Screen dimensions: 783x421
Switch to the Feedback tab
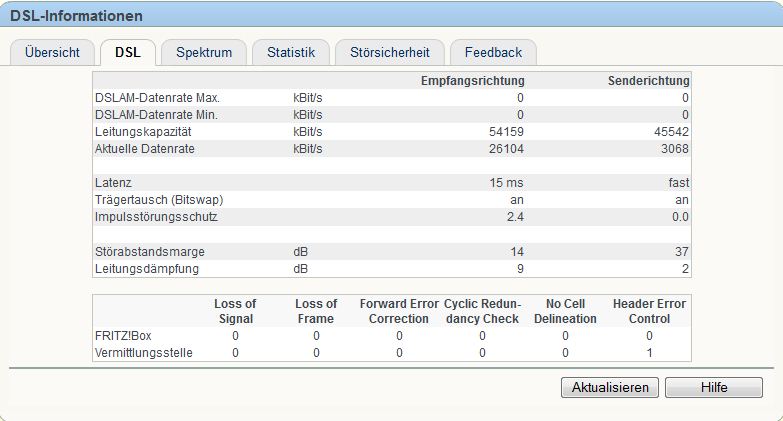click(493, 52)
